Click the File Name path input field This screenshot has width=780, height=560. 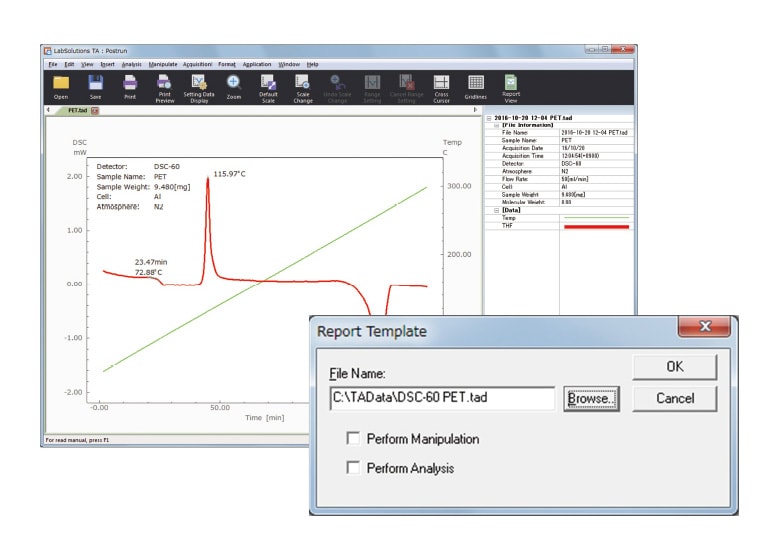pos(441,399)
